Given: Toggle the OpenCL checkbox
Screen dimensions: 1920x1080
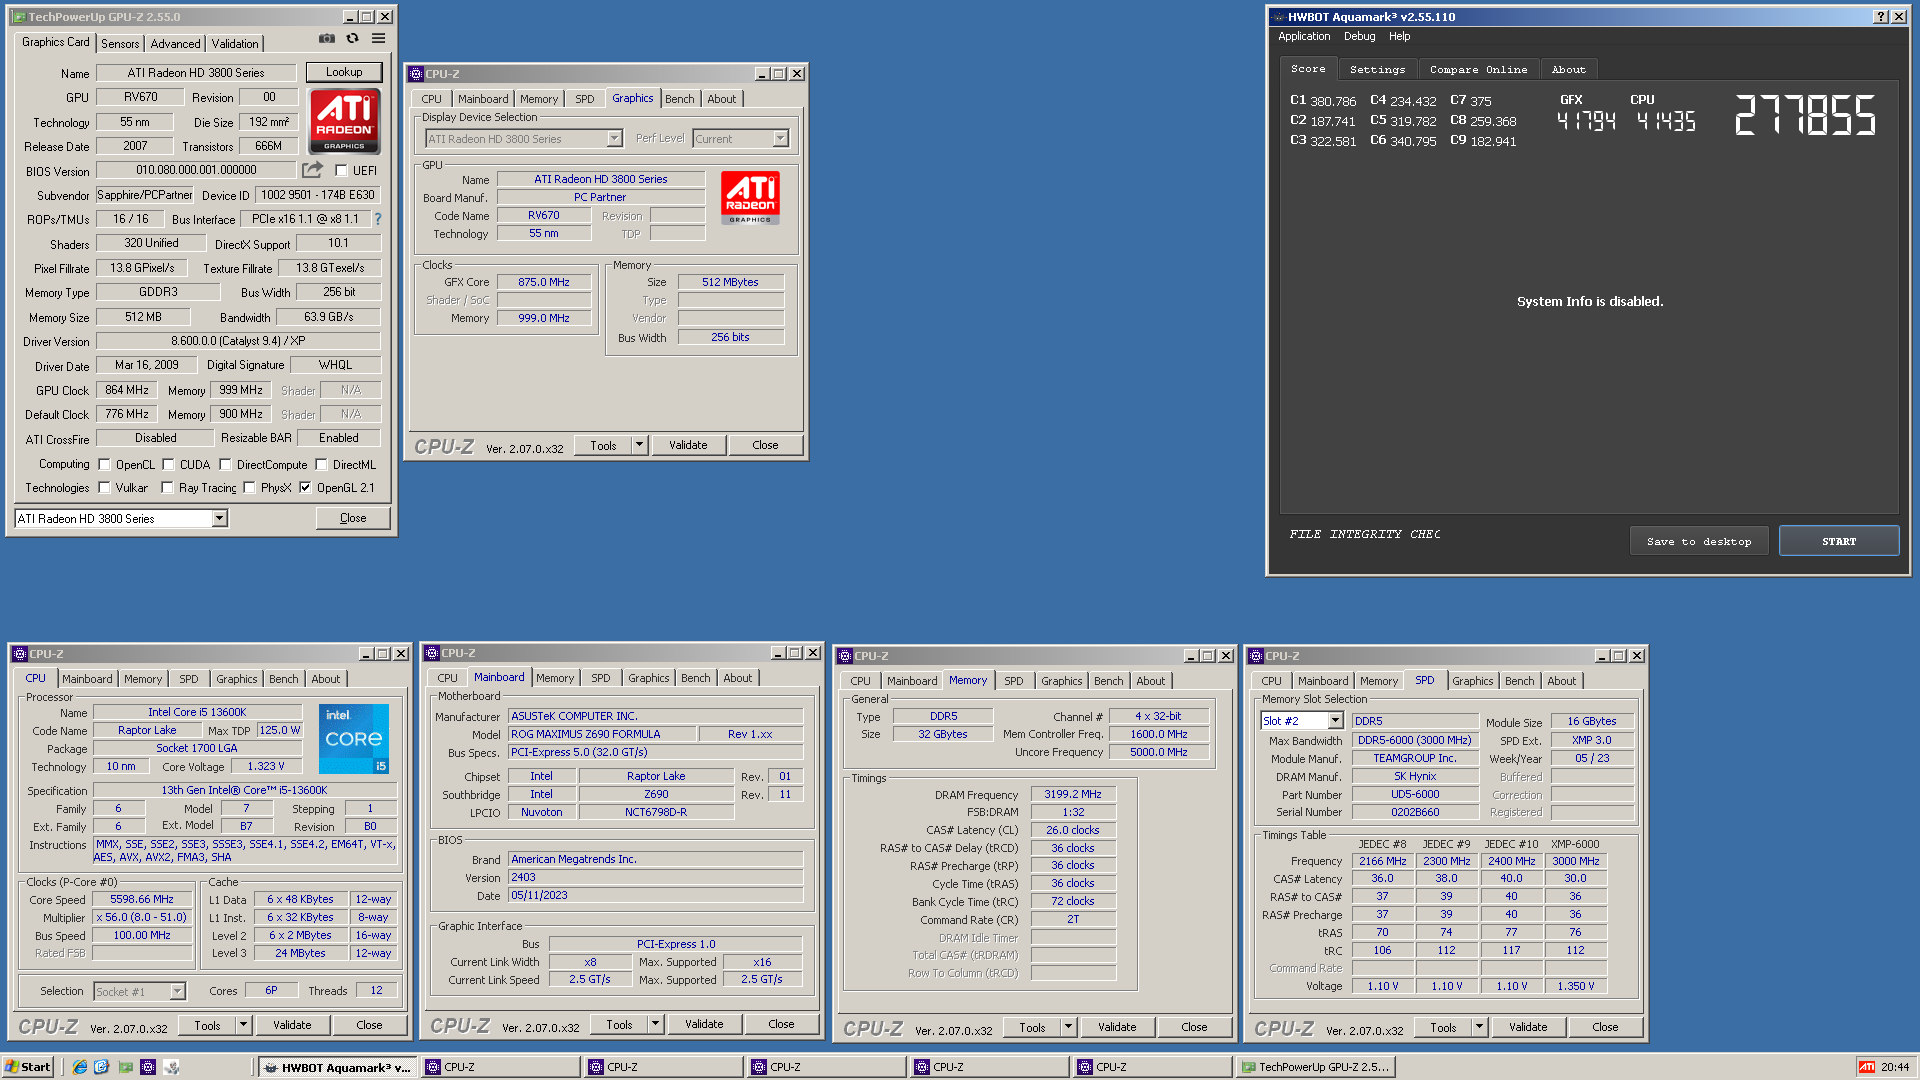Looking at the screenshot, I should coord(104,464).
